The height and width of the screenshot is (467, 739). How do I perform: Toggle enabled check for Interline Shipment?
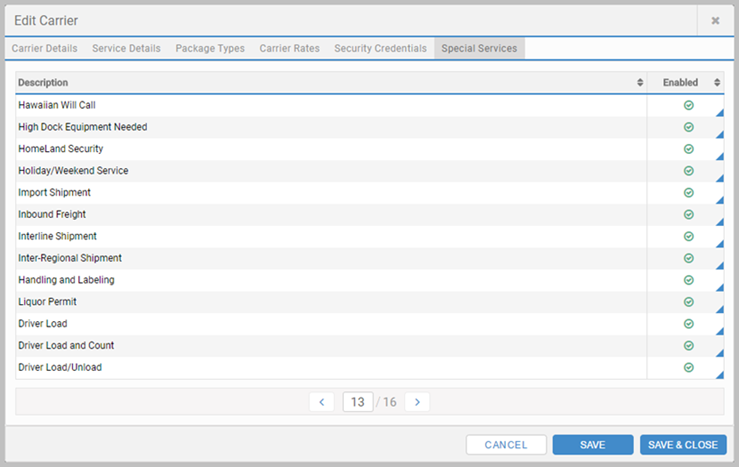point(689,236)
